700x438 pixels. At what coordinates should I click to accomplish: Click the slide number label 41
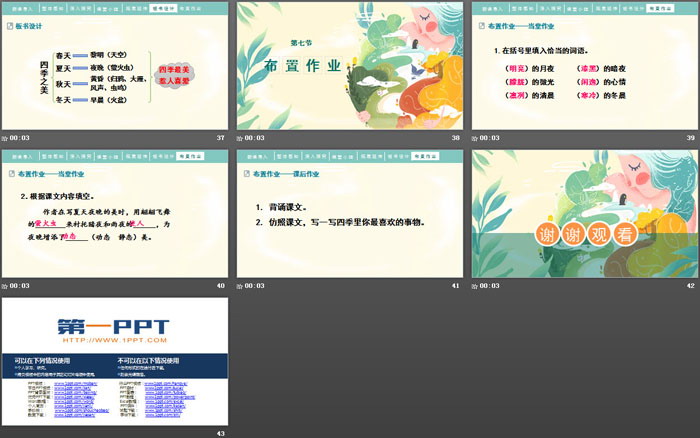(x=455, y=286)
